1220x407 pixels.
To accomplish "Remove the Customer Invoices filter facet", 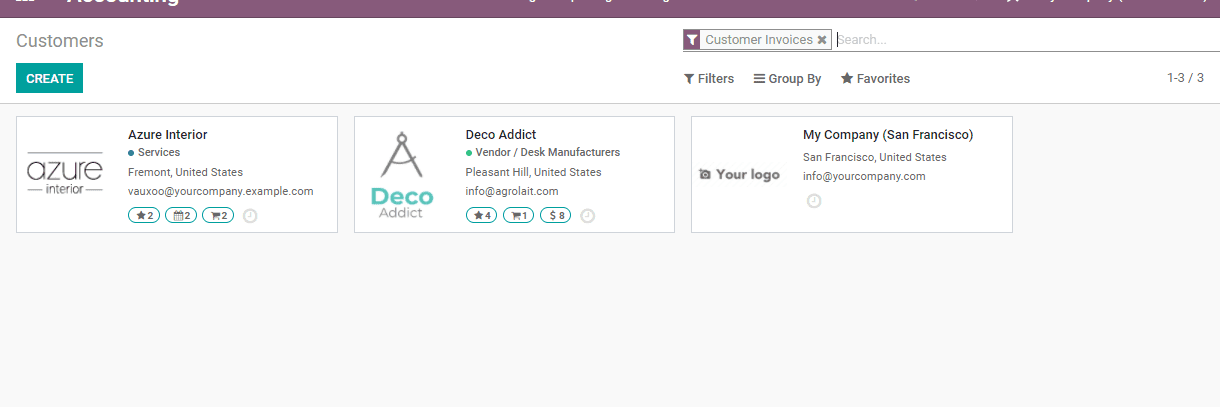I will click(822, 40).
